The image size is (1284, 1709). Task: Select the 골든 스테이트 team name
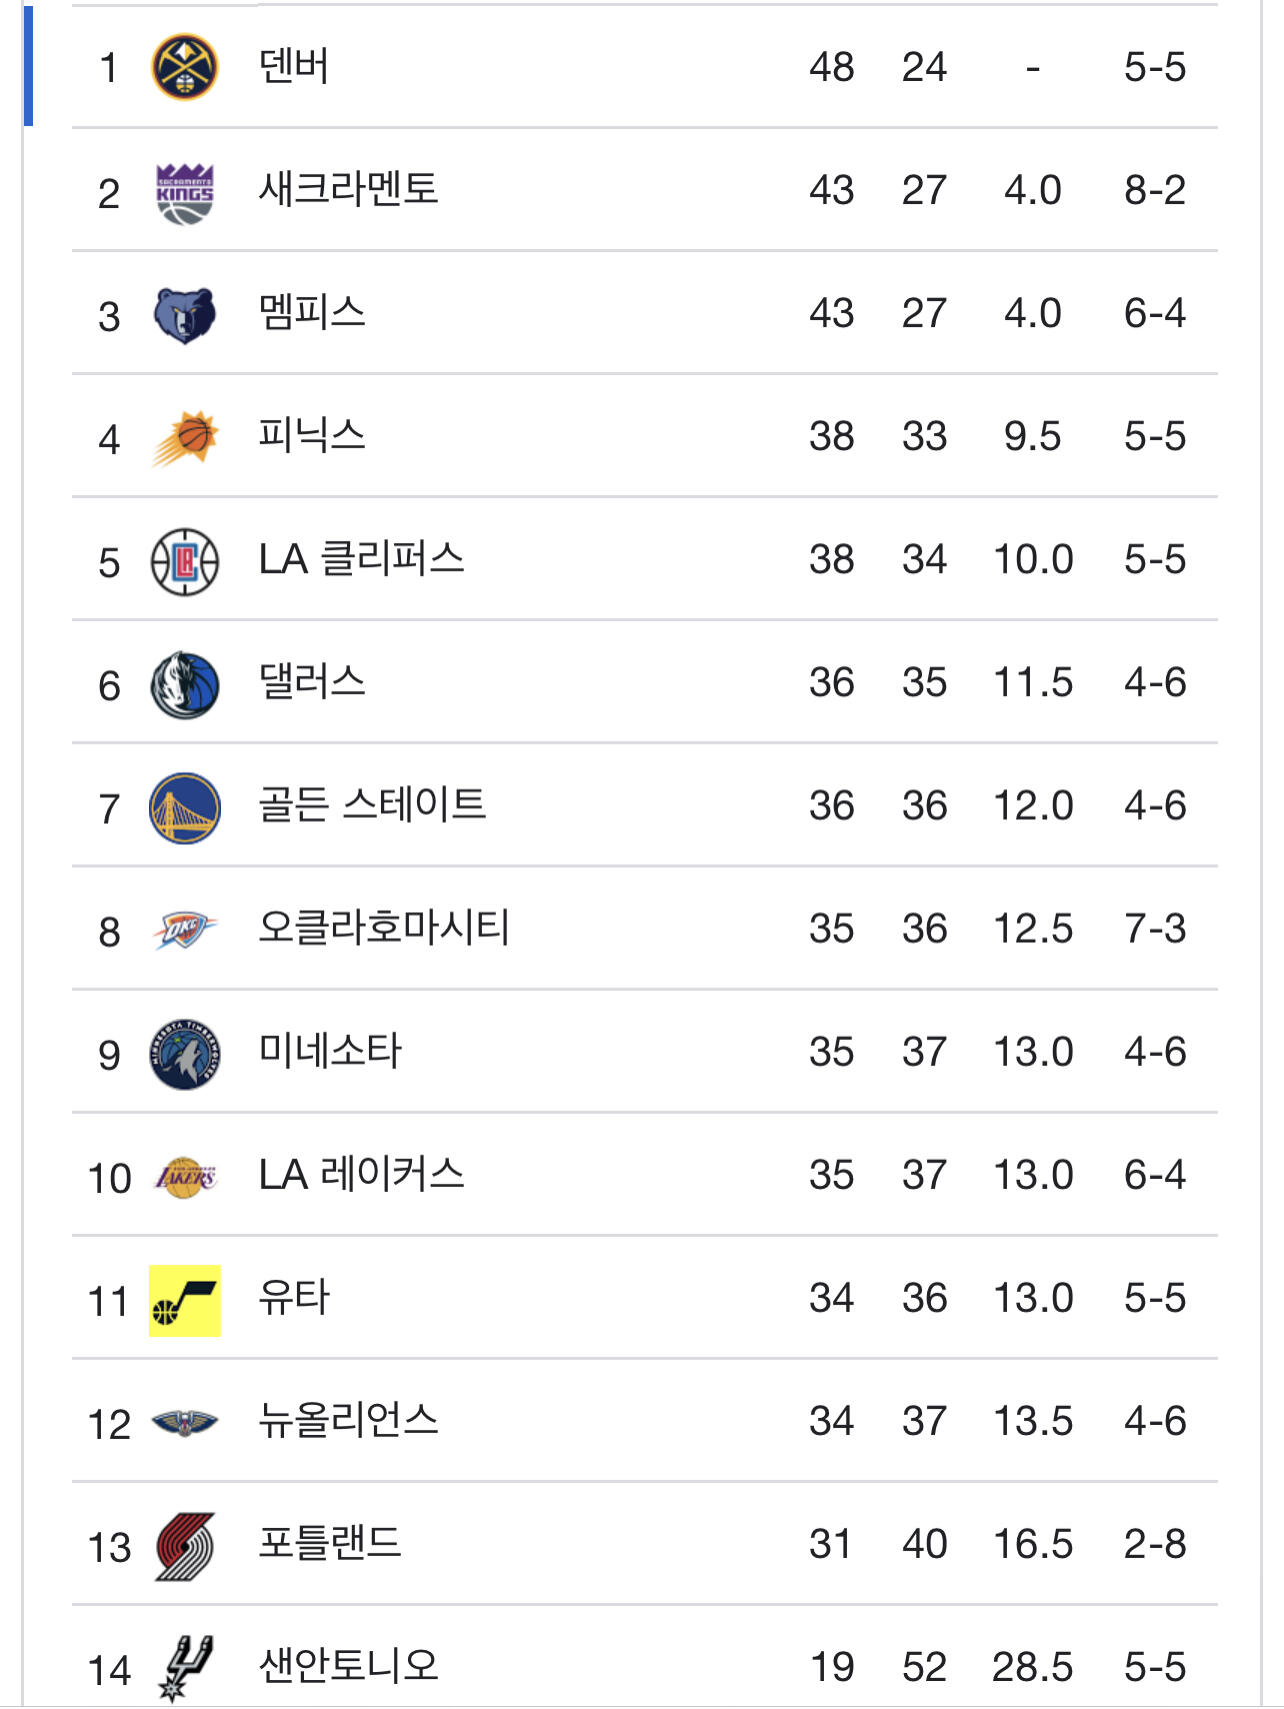(x=372, y=805)
